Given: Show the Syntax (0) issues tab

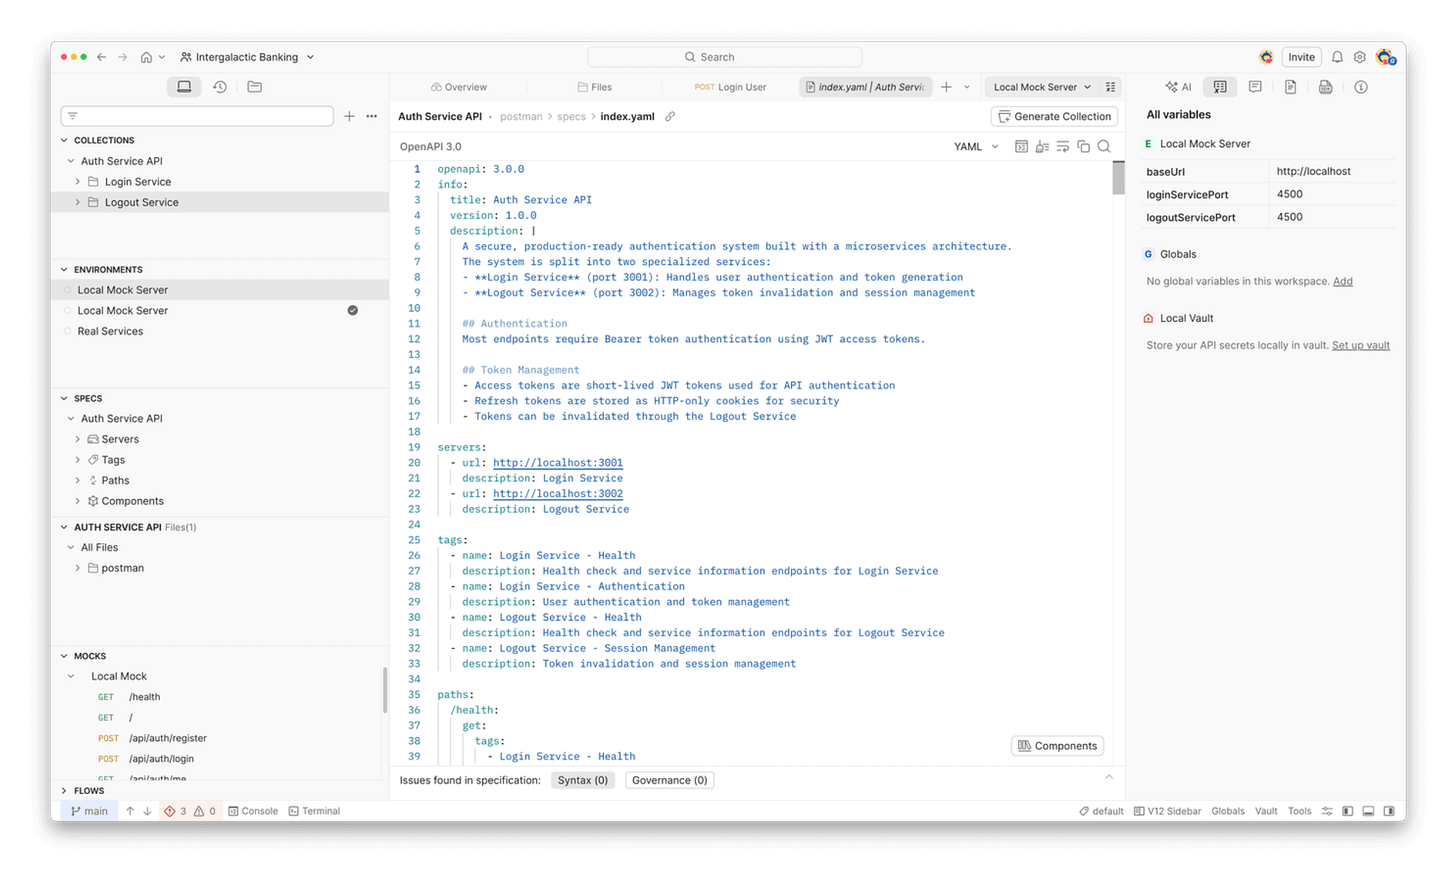Looking at the screenshot, I should tap(583, 780).
